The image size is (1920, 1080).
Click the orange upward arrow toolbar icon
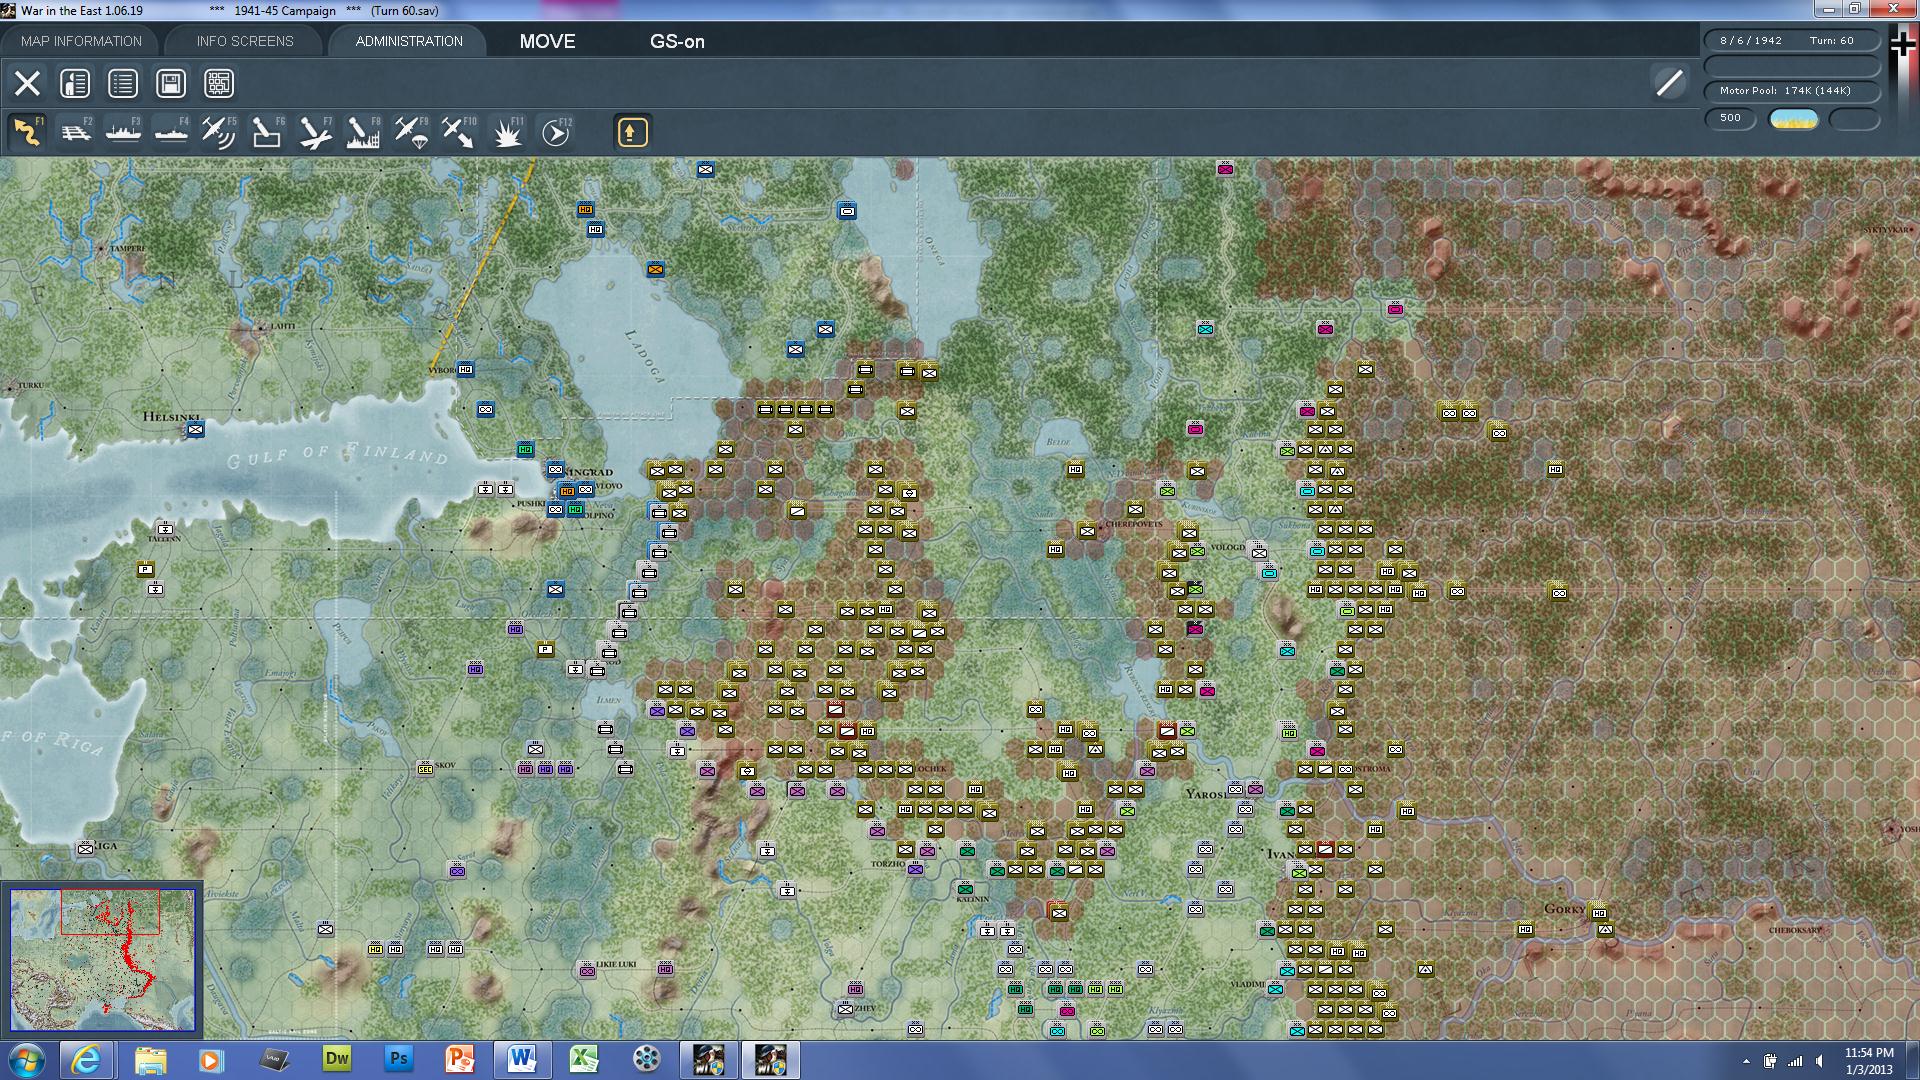tap(632, 132)
